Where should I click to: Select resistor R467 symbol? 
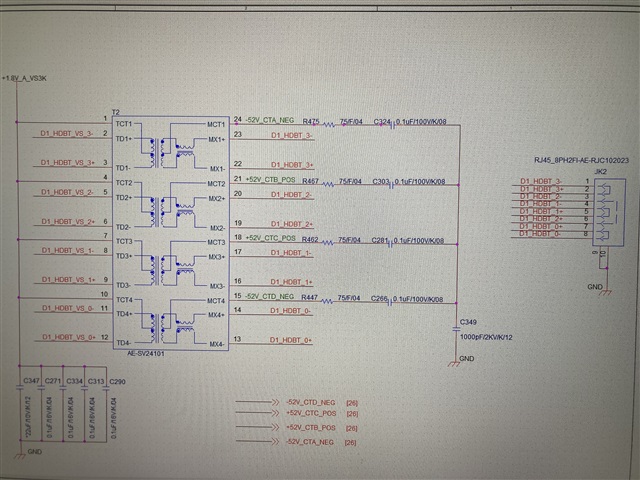329,184
